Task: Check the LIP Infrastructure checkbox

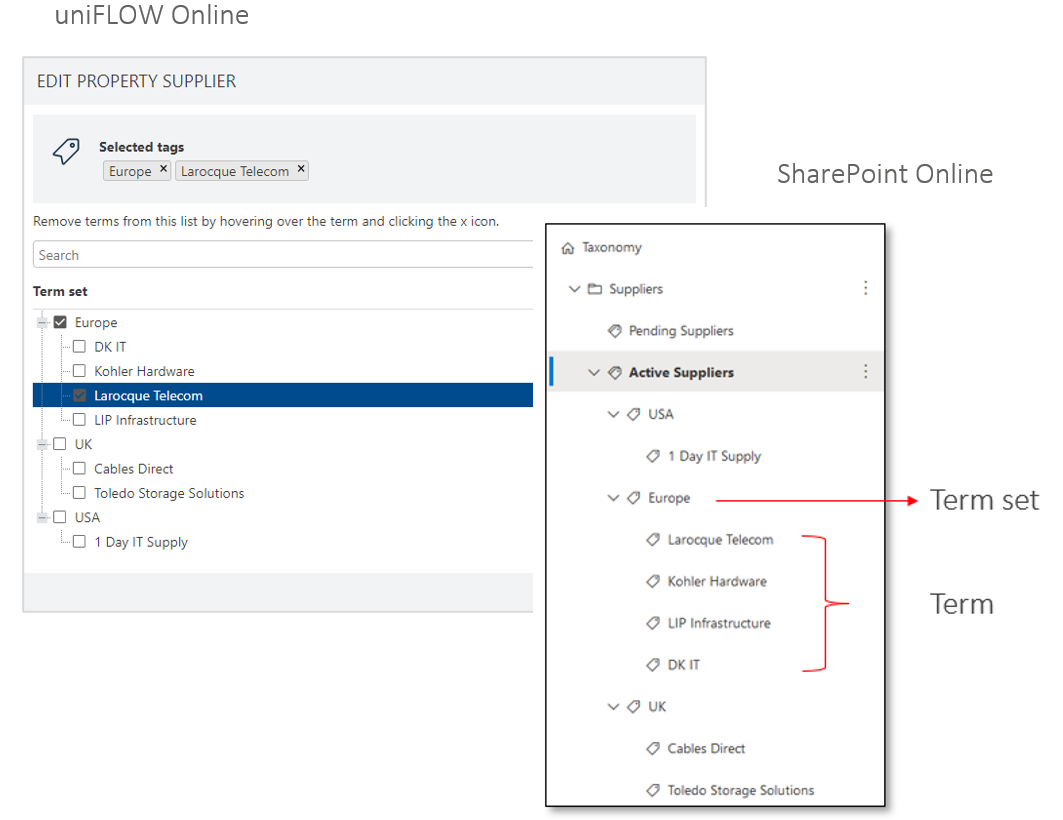Action: pyautogui.click(x=79, y=419)
